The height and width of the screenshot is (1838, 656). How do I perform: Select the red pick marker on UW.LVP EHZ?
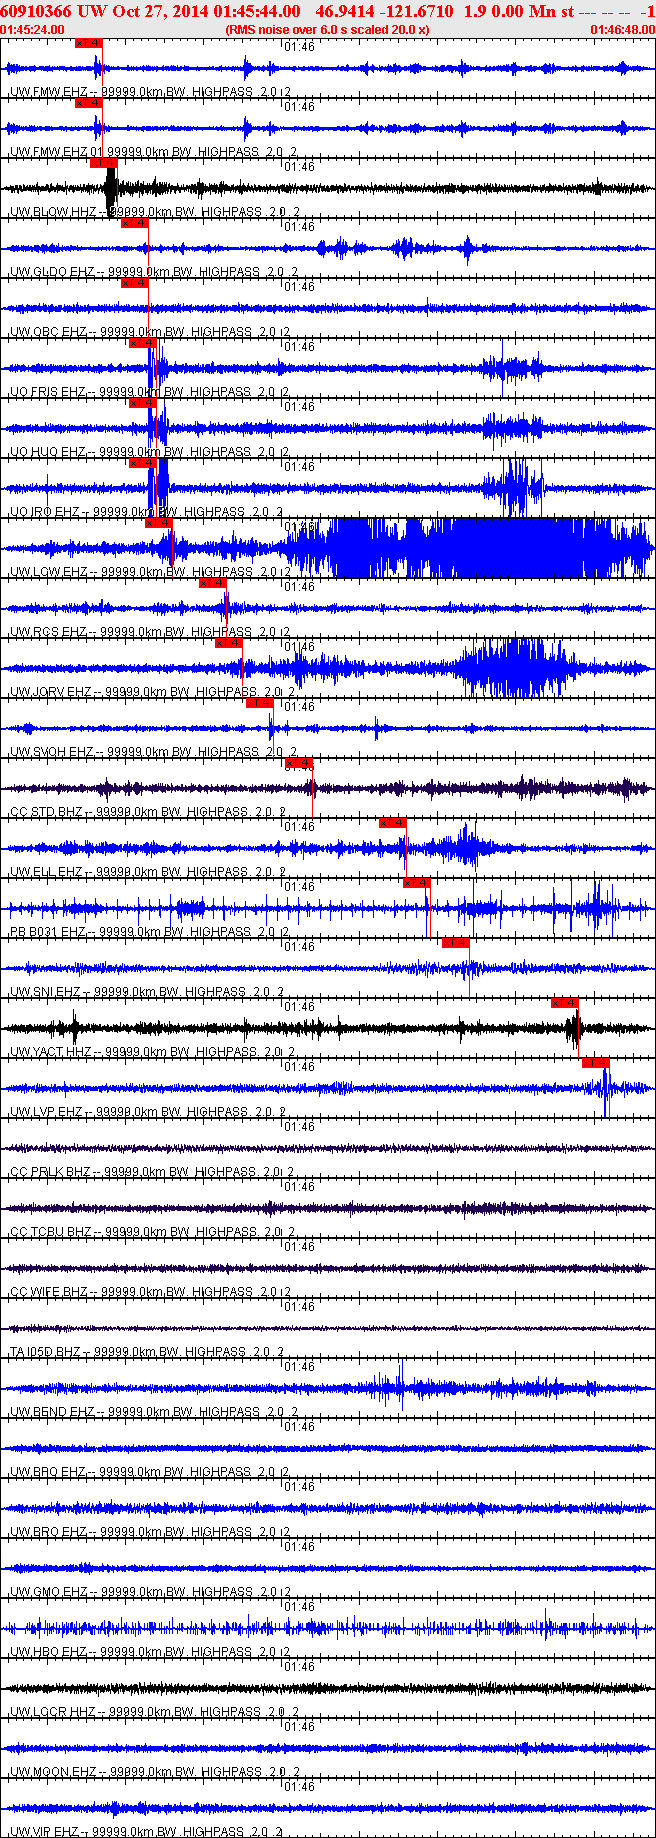[596, 1062]
